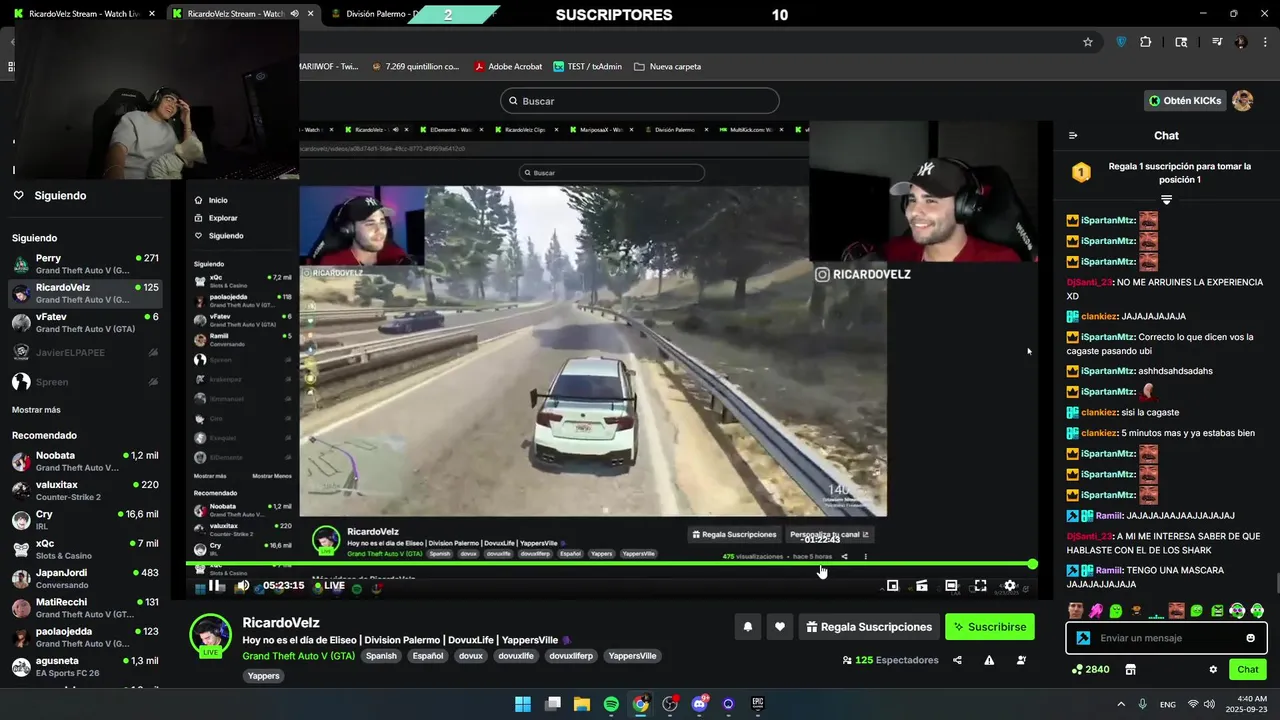Select the dovuxlife tag

click(516, 656)
